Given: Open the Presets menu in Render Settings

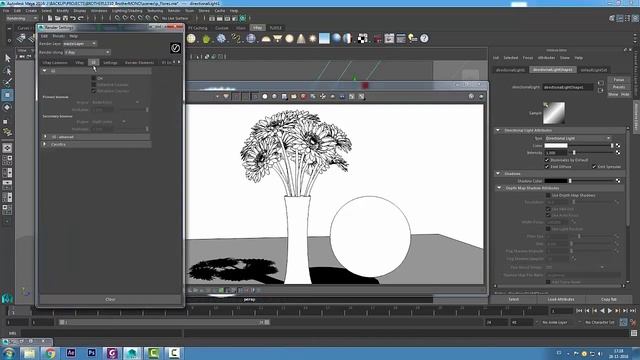Looking at the screenshot, I should 59,36.
